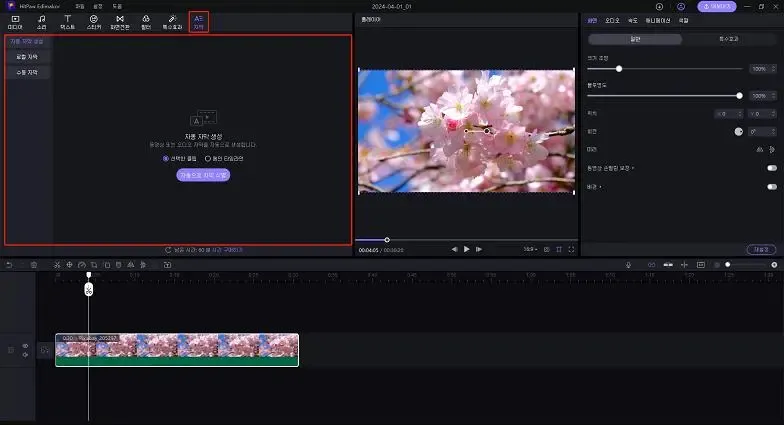Click the microphone voice-over icon above timeline
The image size is (784, 425).
click(x=628, y=264)
